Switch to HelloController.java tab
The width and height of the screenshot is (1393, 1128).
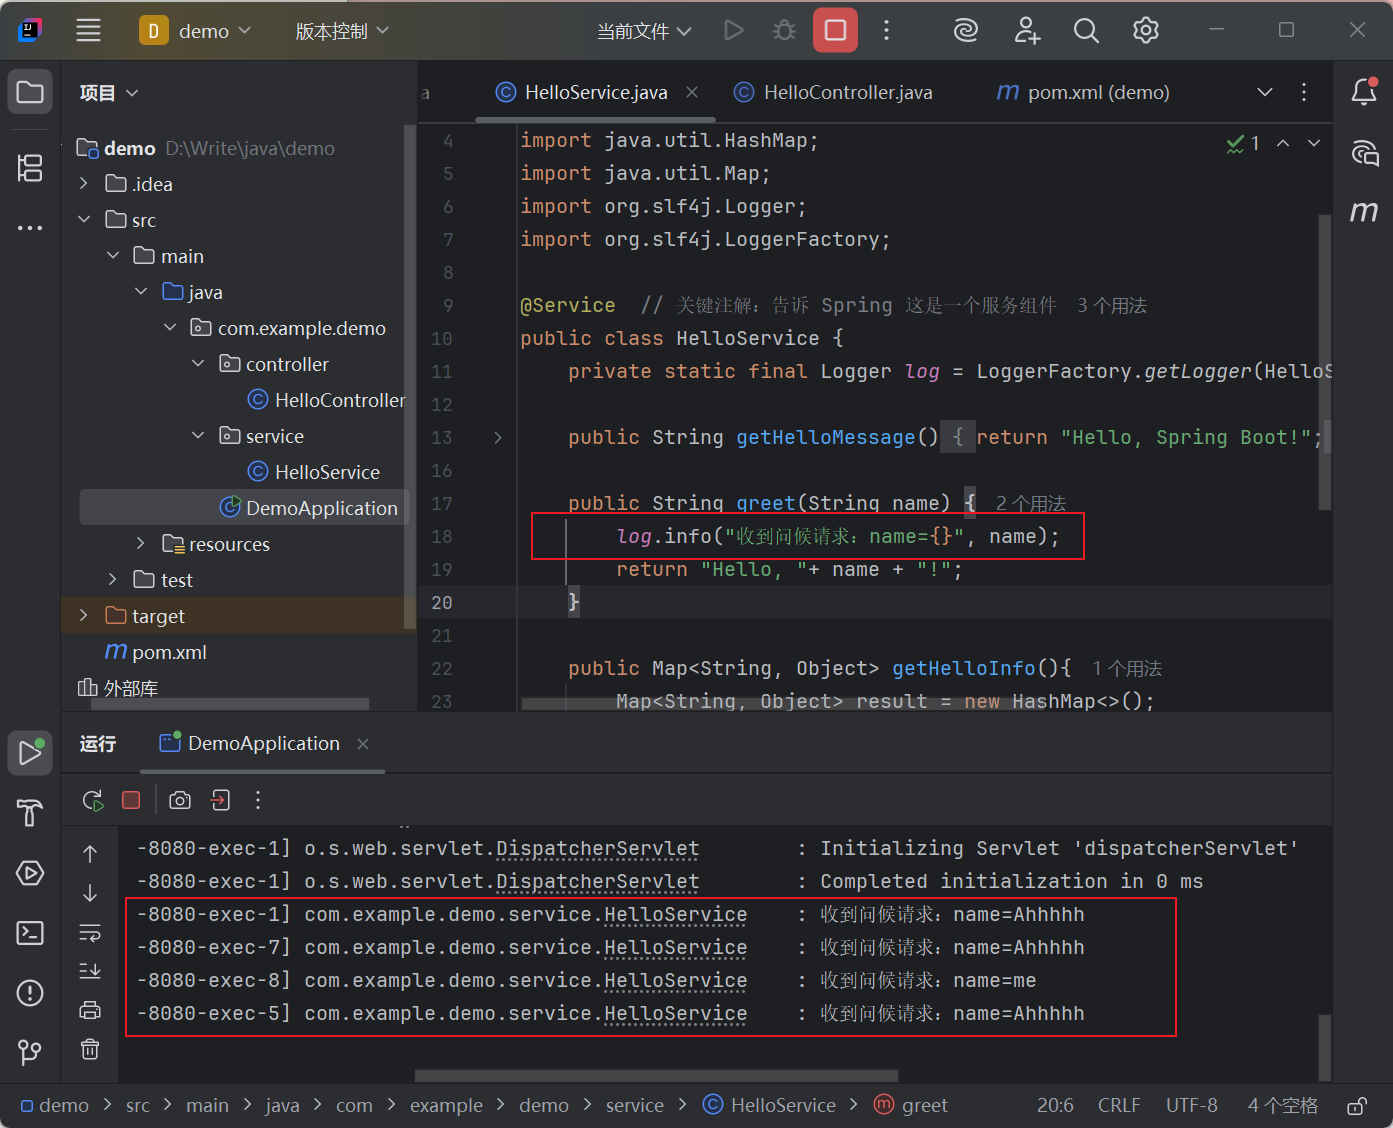pos(834,92)
